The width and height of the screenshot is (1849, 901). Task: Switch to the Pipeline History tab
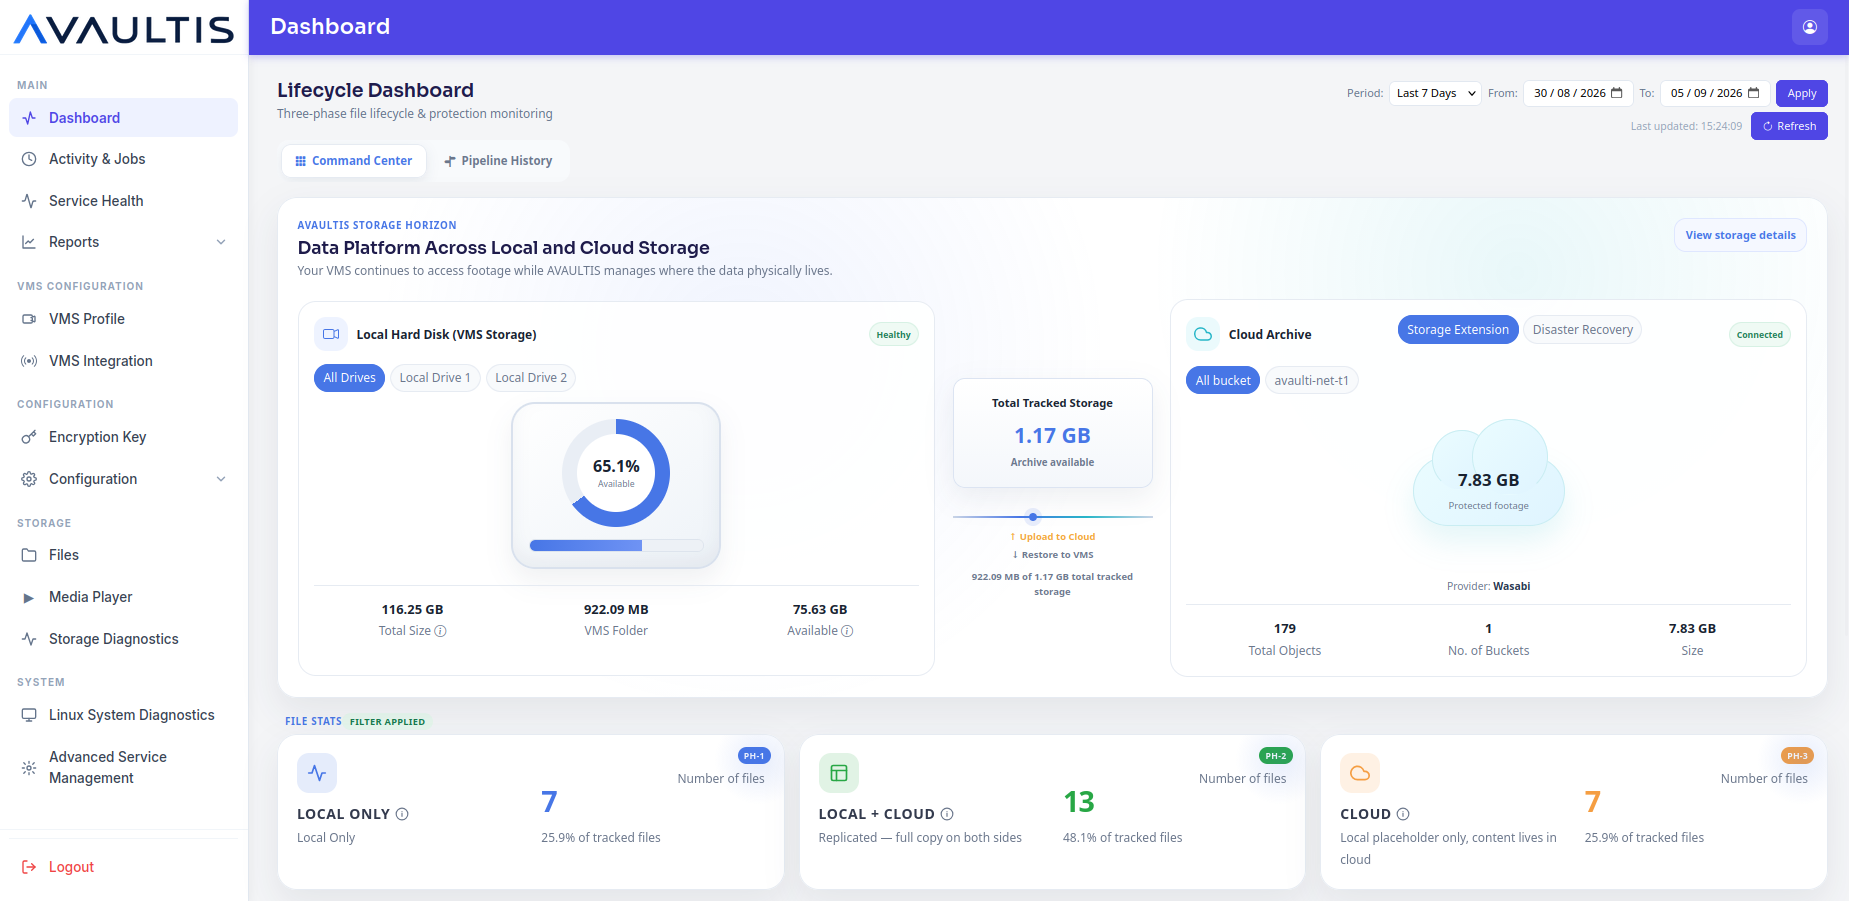(498, 161)
